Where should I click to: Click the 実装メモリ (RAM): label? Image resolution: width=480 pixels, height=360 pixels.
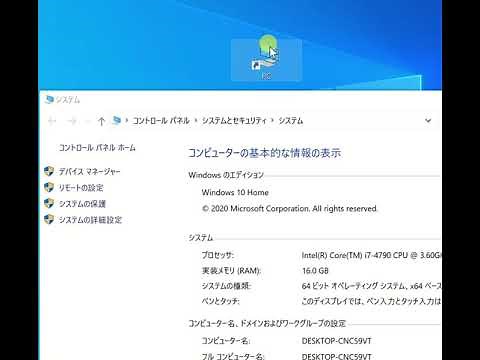coord(231,271)
